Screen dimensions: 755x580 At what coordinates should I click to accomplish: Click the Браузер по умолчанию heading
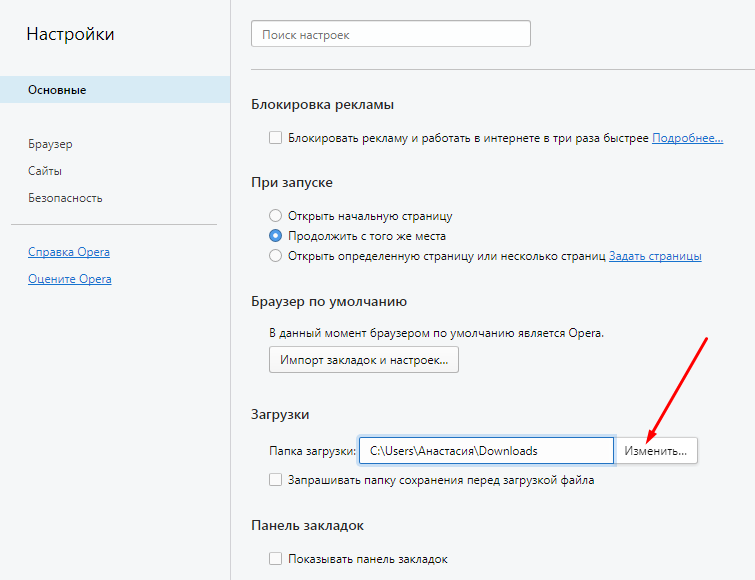click(329, 301)
